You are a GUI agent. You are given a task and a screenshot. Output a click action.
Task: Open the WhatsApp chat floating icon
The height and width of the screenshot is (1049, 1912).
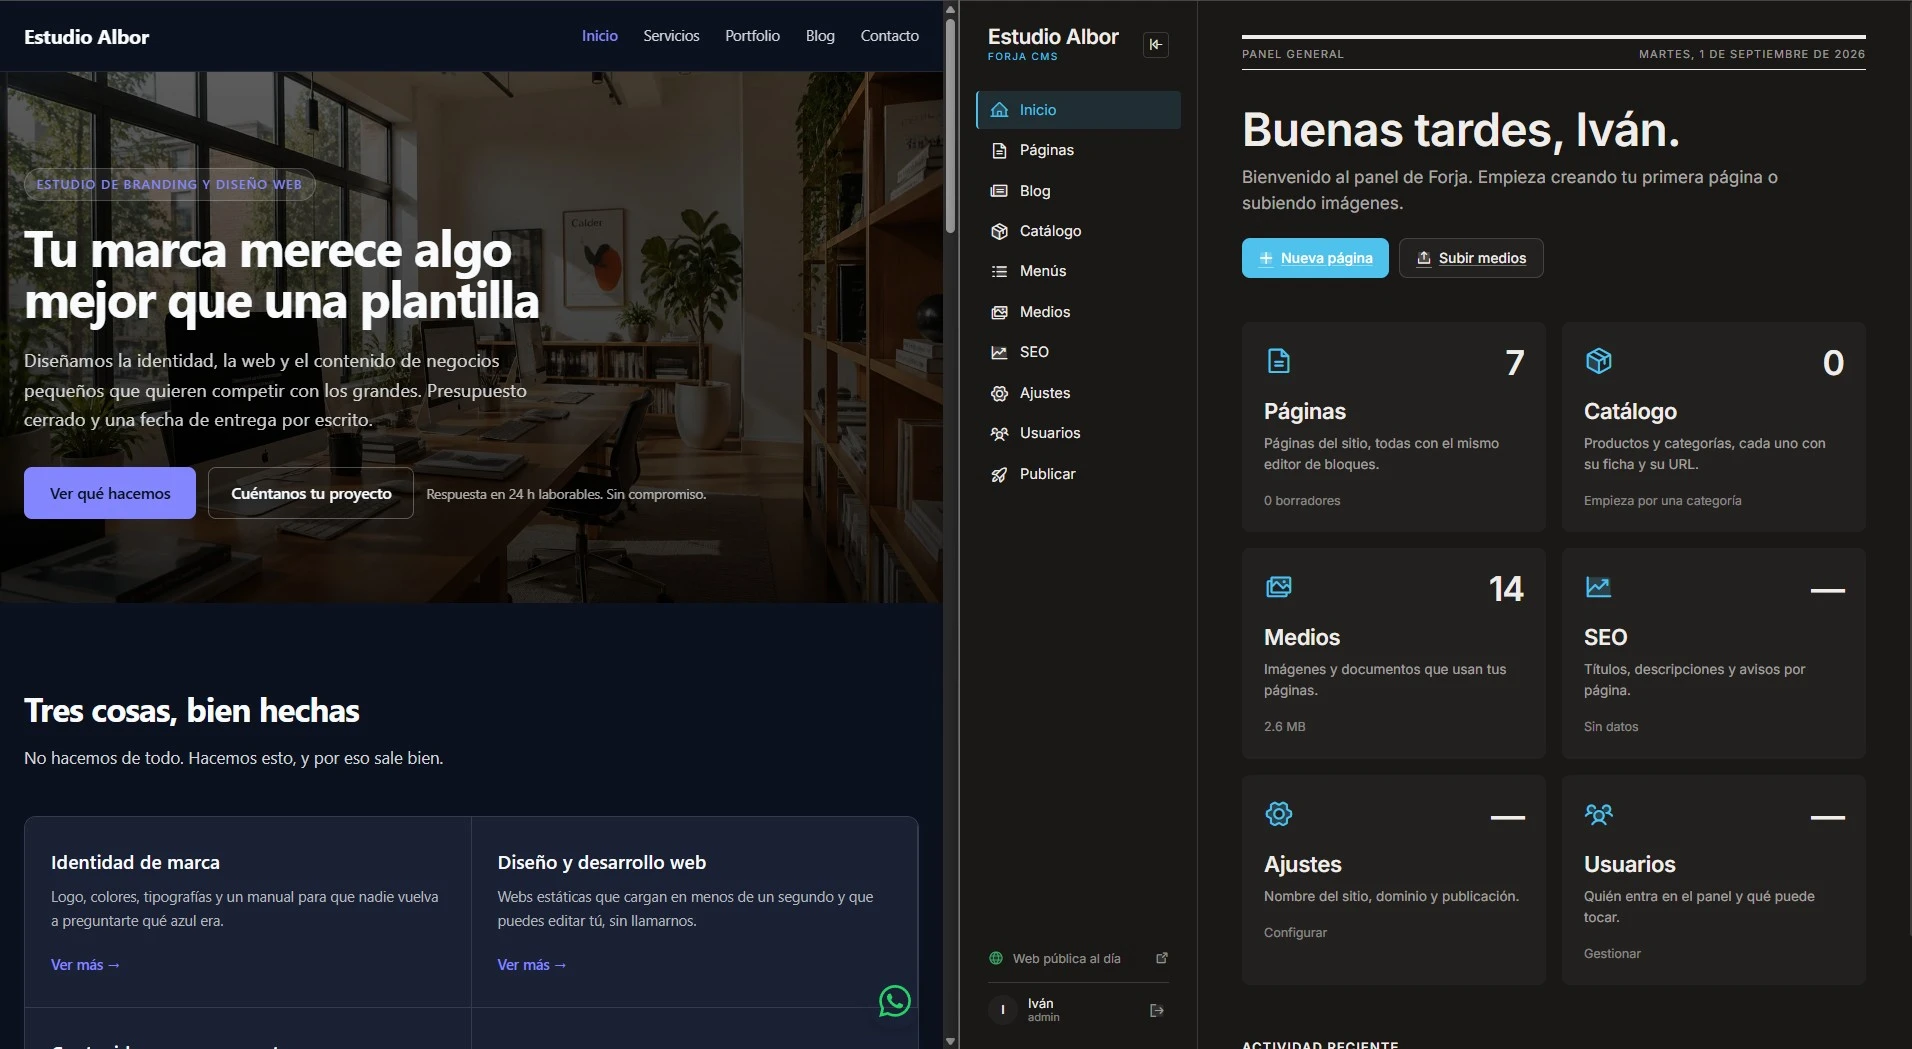point(895,1001)
